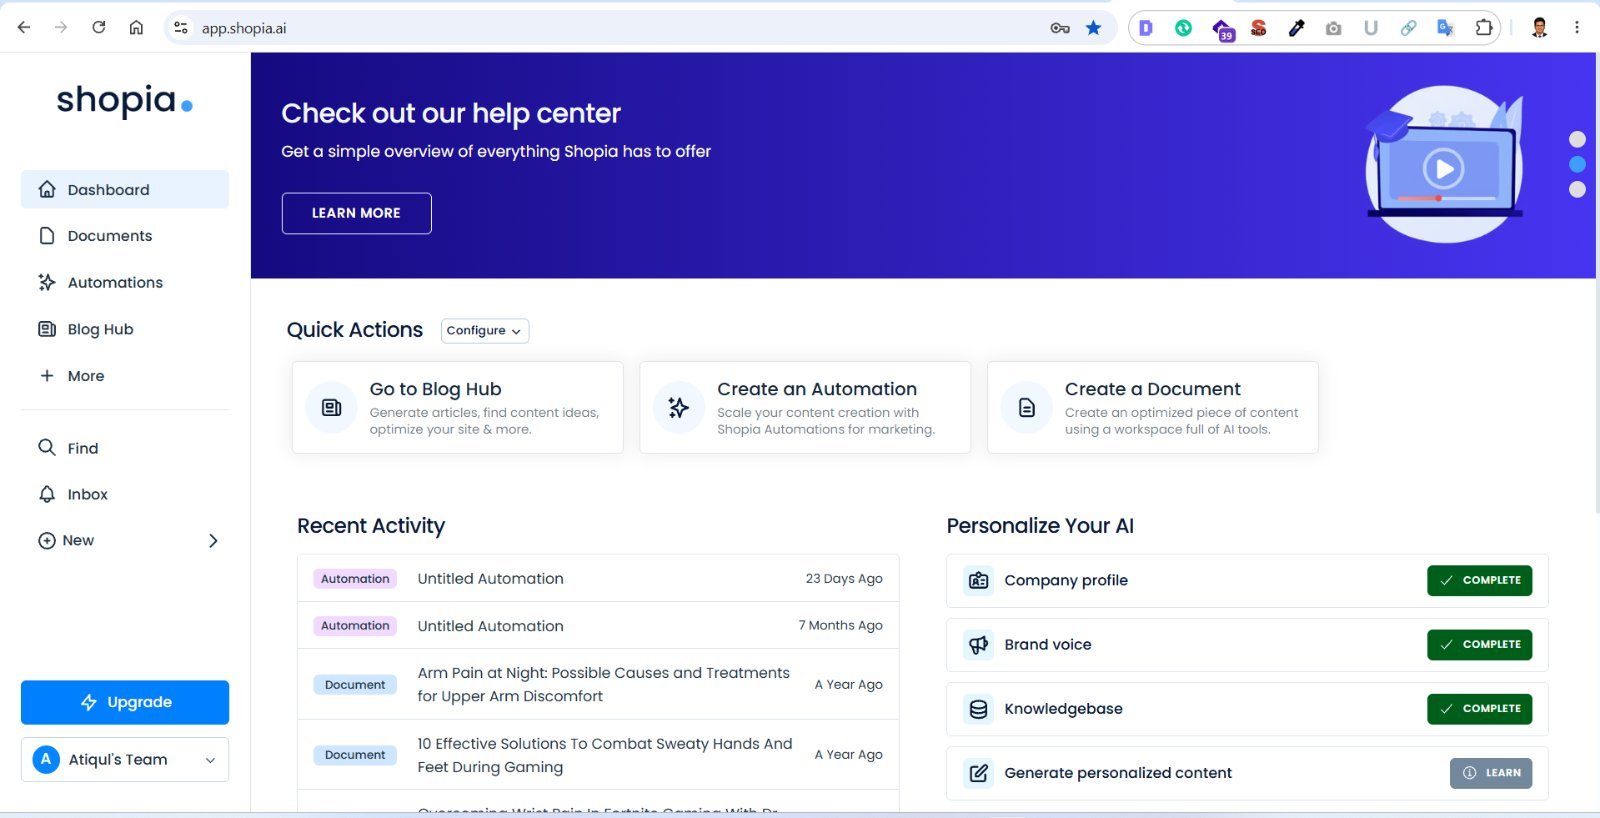Click the color picker eyedropper extension
The image size is (1600, 818).
pos(1296,28)
